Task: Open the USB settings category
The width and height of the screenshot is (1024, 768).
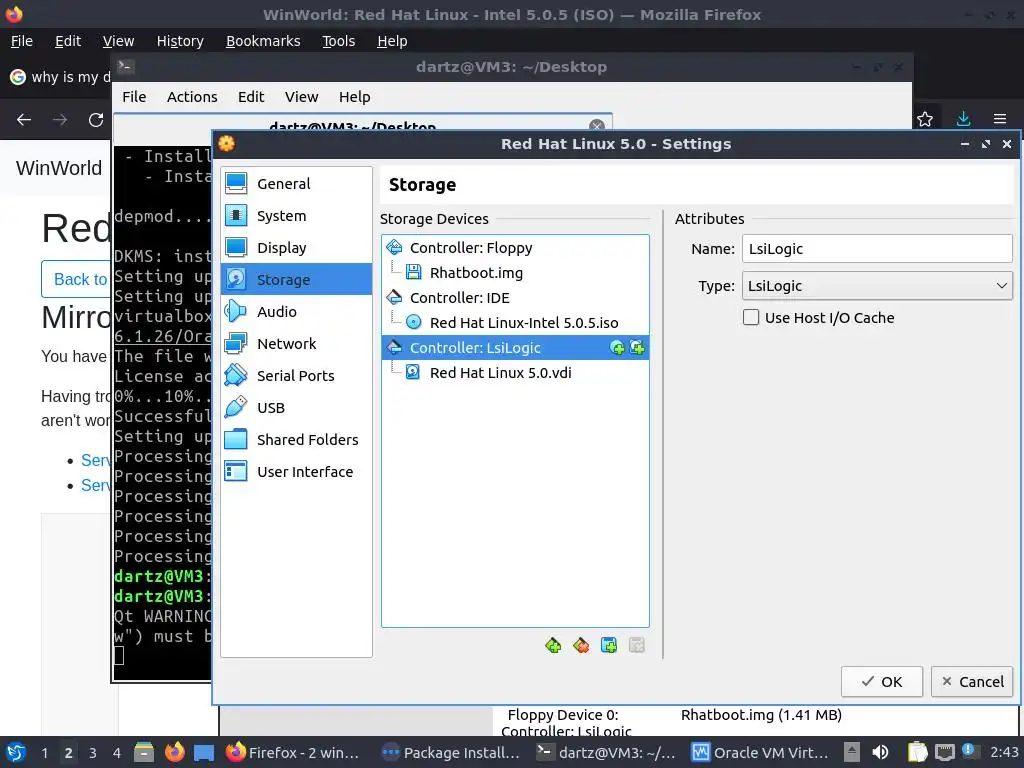Action: (296, 408)
